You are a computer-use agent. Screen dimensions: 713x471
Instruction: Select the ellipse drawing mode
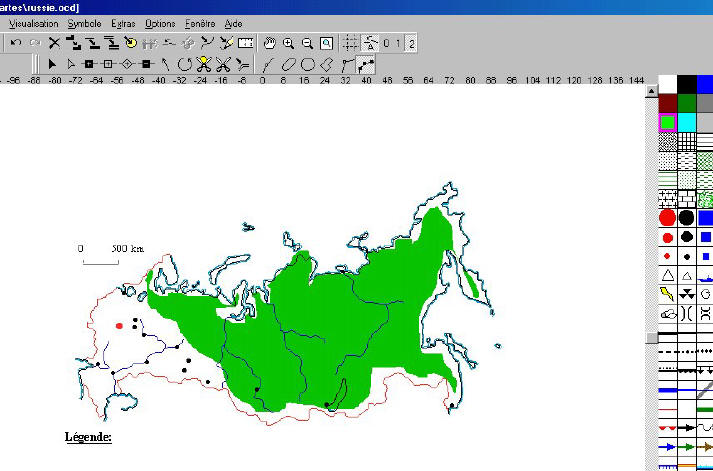[288, 64]
